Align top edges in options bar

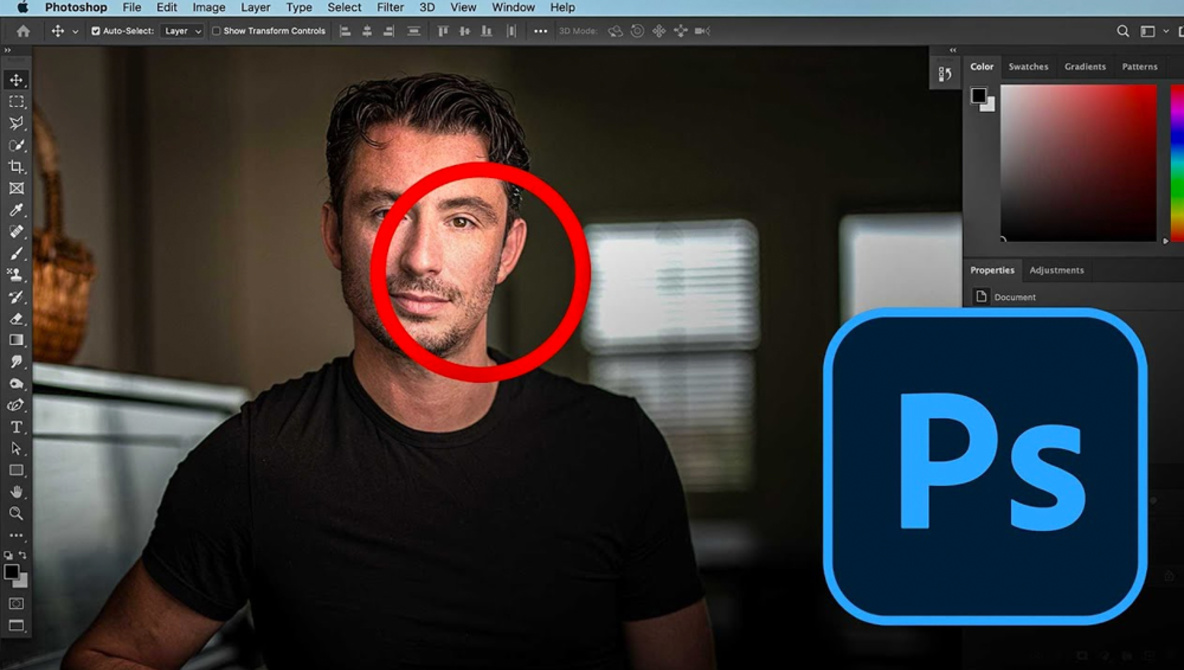coord(443,31)
